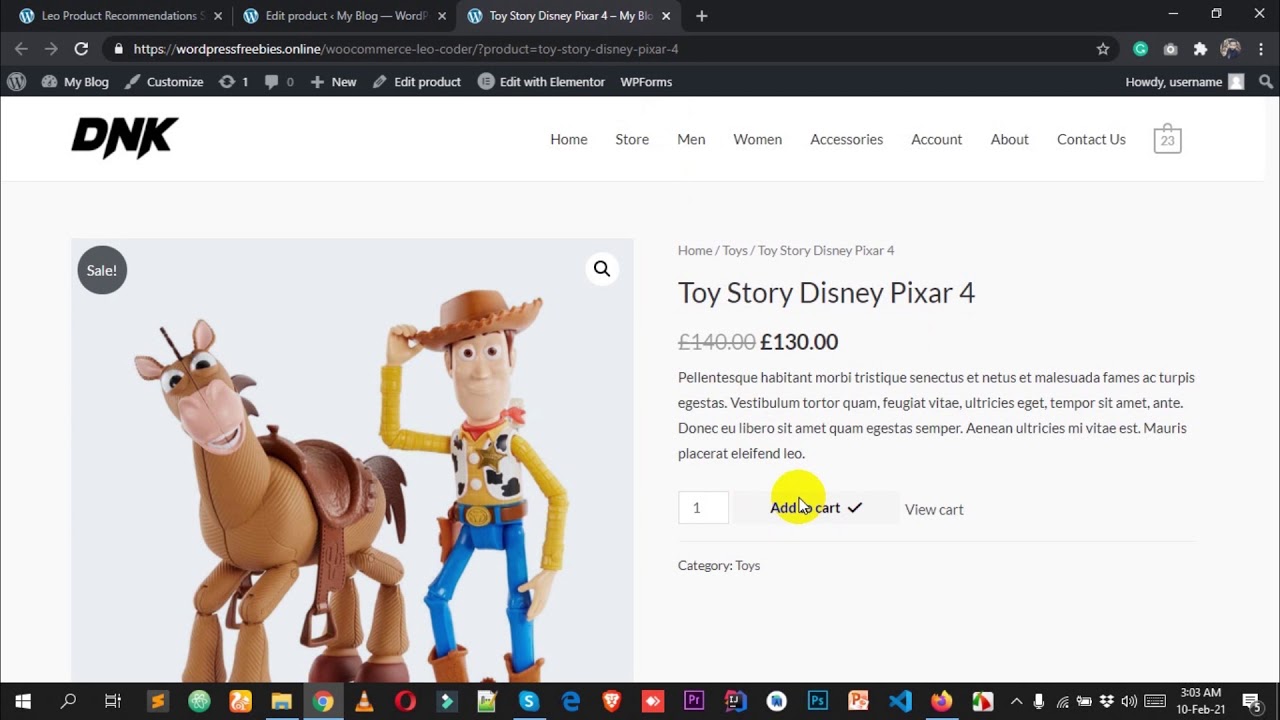Screen dimensions: 1280x720
Task: Open the Windows Start menu
Action: 23,702
